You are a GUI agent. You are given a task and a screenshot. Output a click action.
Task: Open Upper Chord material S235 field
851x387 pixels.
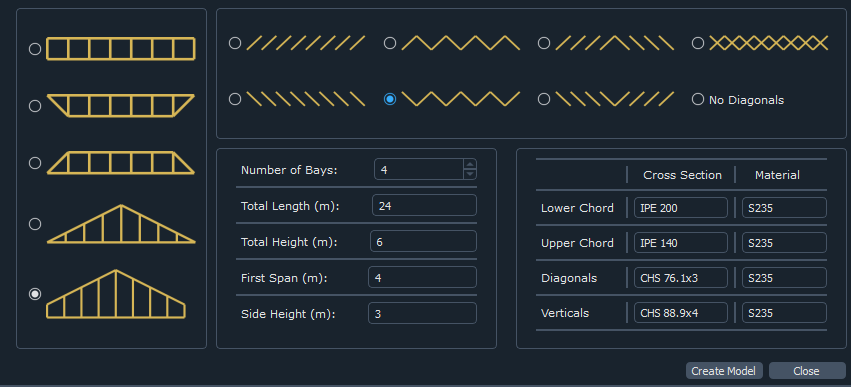click(x=784, y=243)
